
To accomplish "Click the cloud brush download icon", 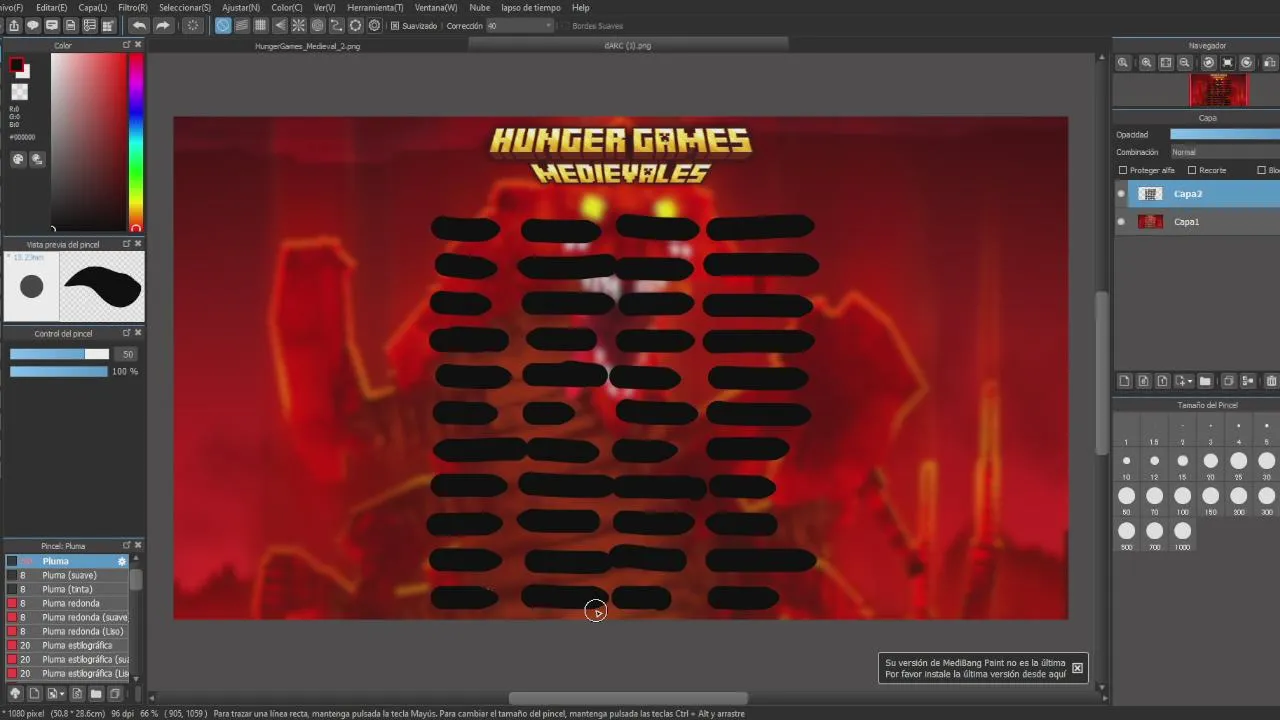I will click(15, 693).
